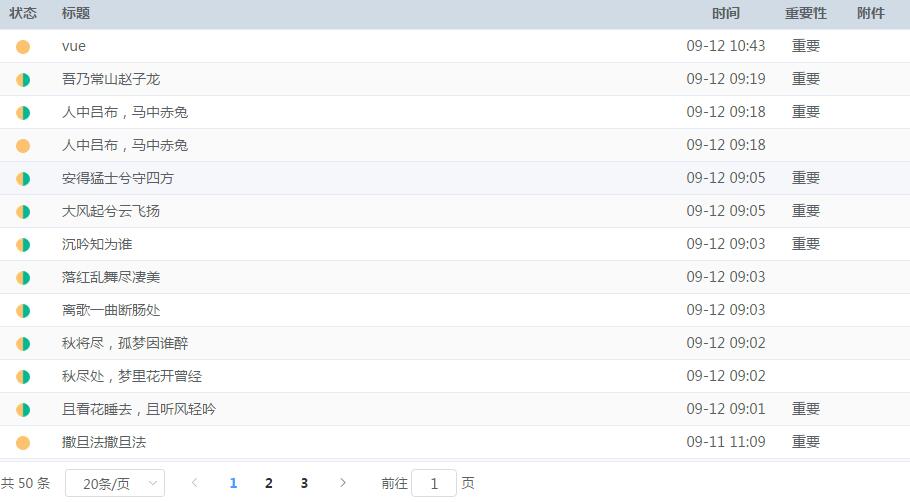
Task: Open the 落红乱舞尽凄美 title
Action: [x=111, y=277]
